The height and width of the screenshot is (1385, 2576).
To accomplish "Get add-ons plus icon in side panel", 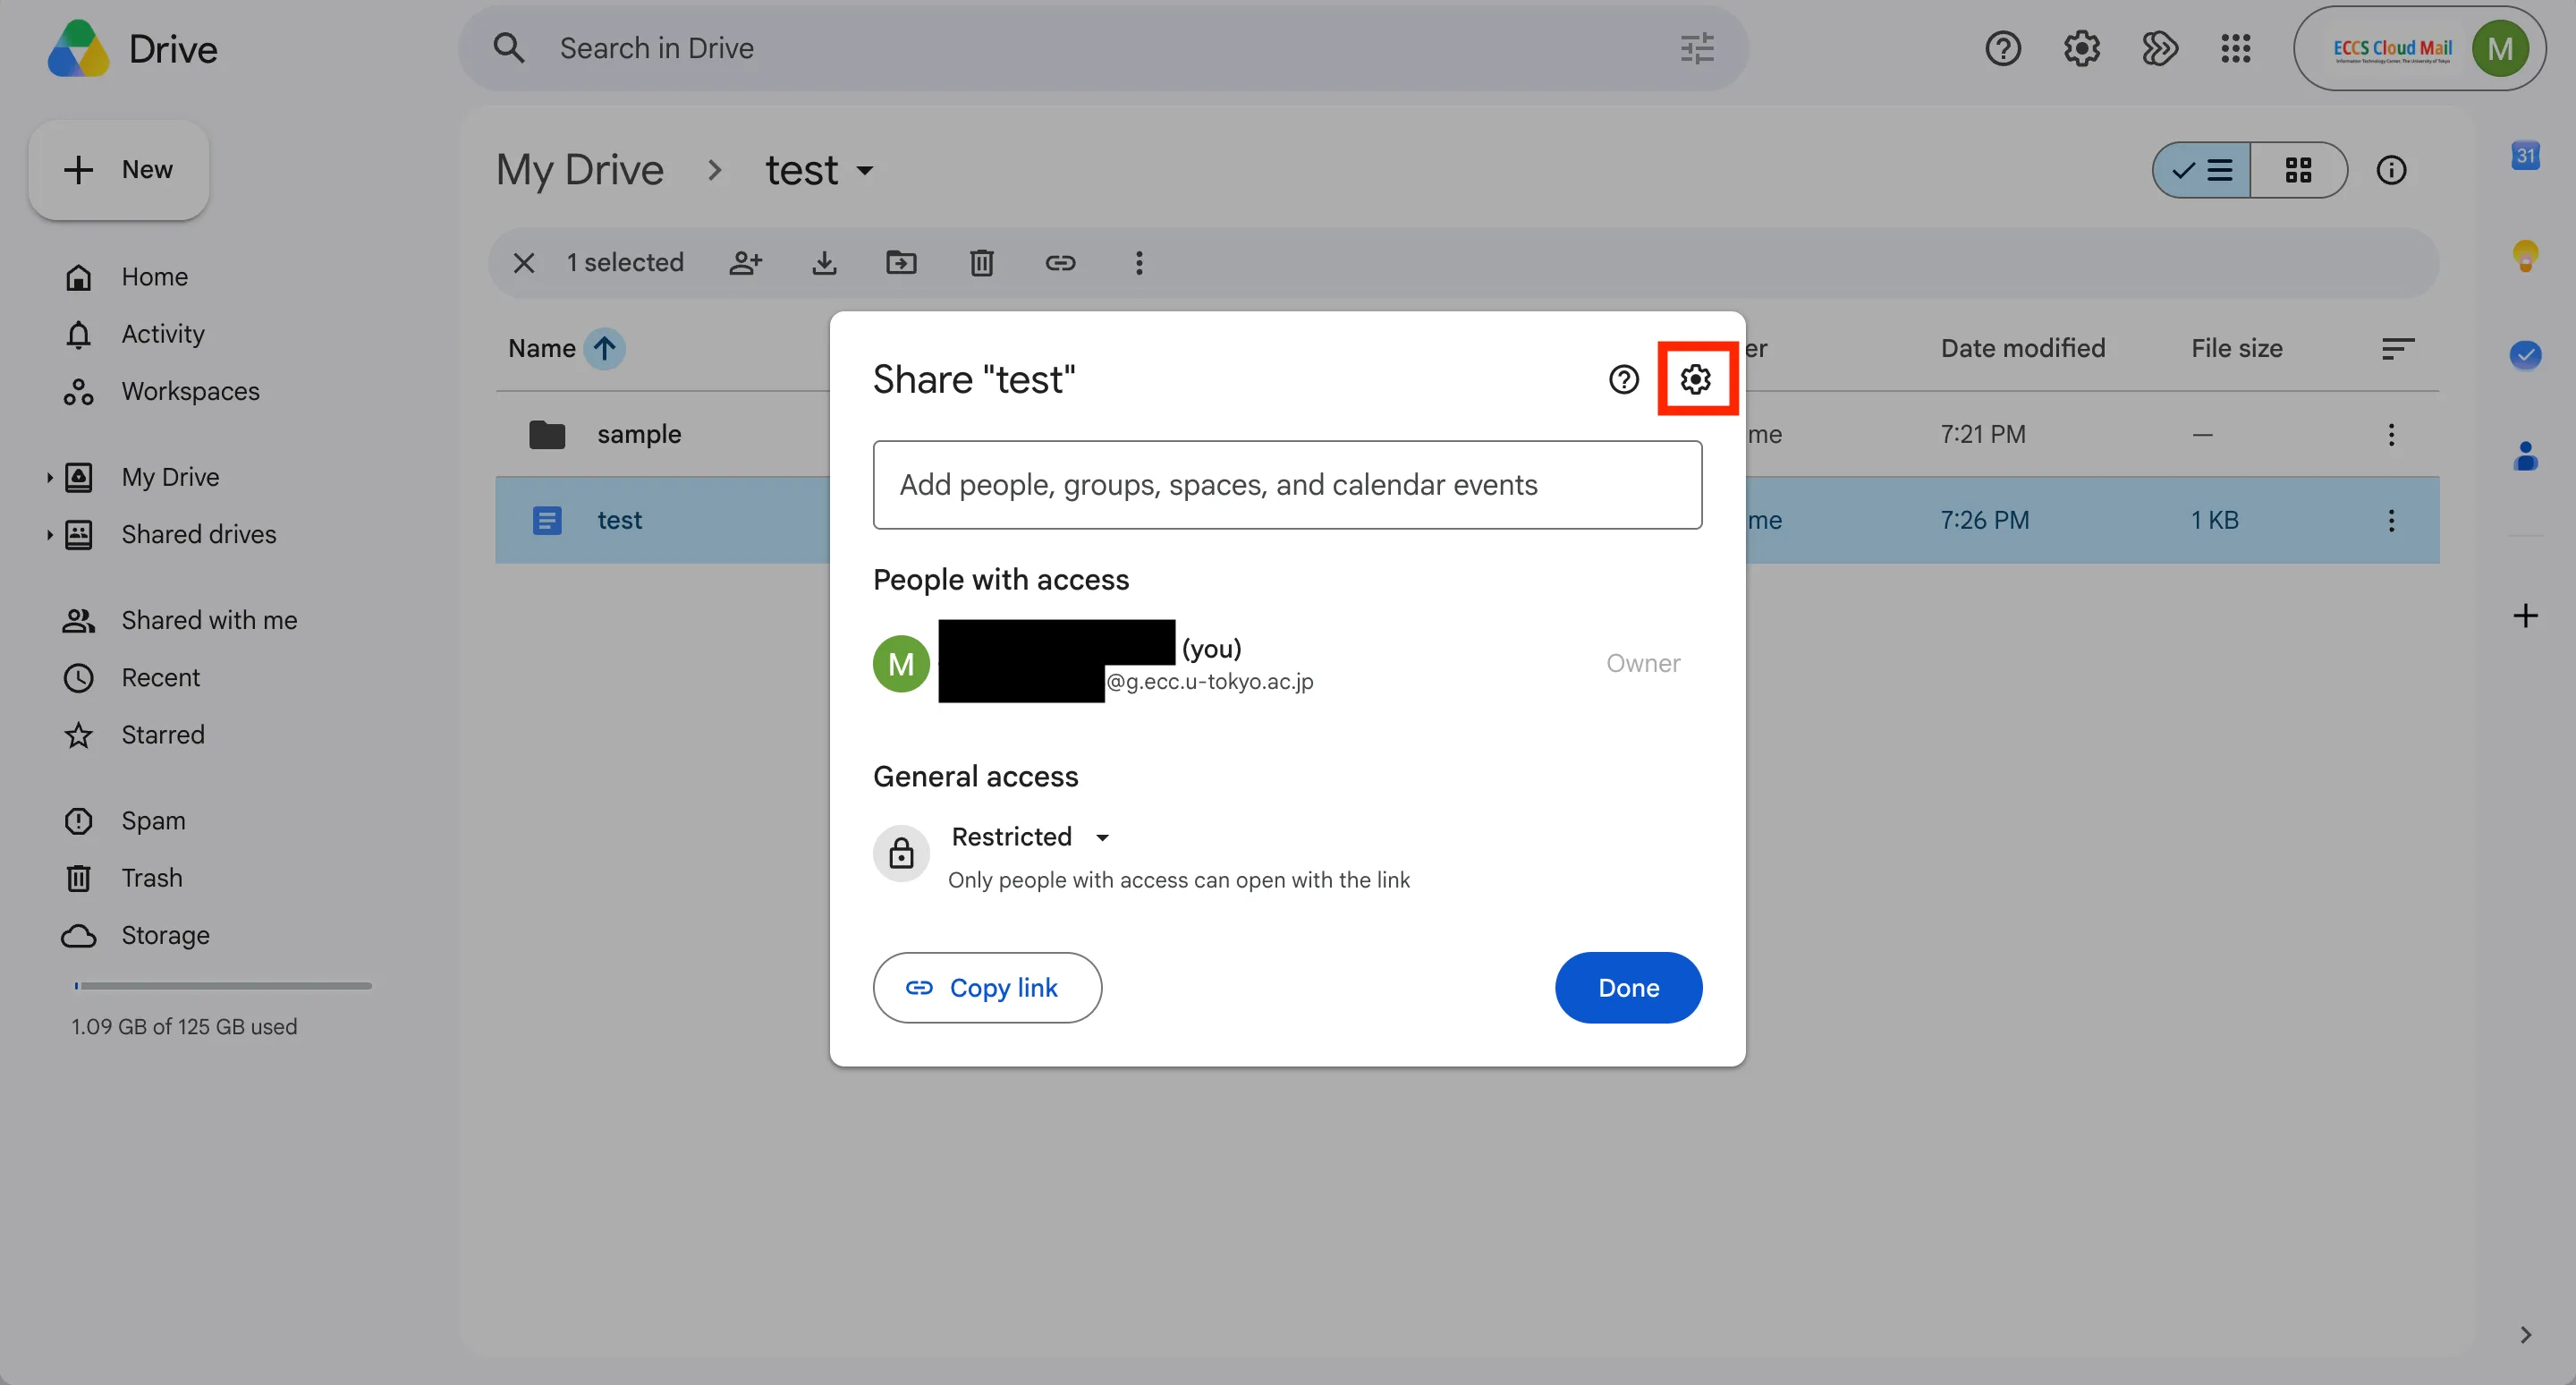I will [2526, 615].
